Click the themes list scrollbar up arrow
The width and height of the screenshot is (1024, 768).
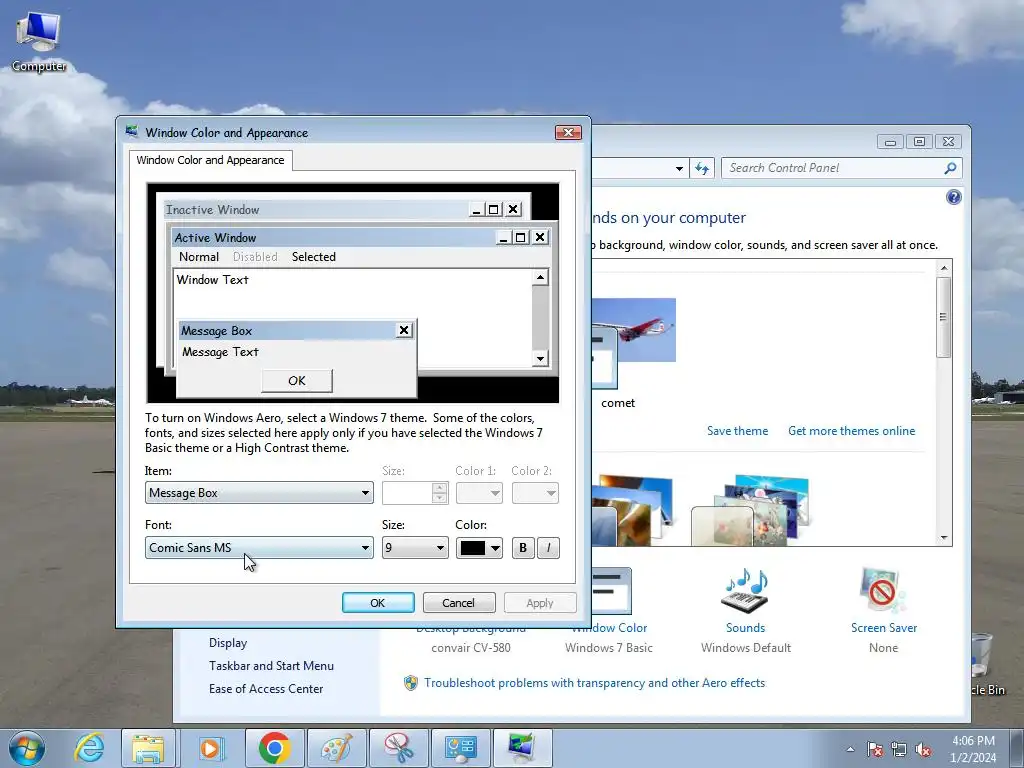click(x=944, y=267)
